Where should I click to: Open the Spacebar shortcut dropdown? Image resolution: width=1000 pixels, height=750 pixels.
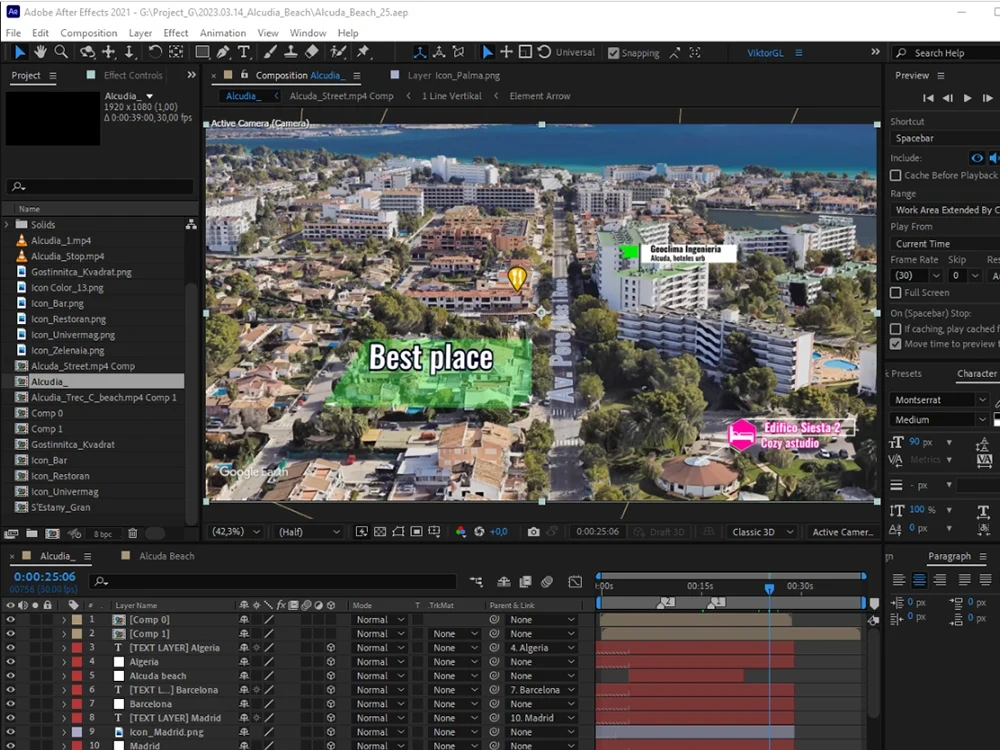945,138
